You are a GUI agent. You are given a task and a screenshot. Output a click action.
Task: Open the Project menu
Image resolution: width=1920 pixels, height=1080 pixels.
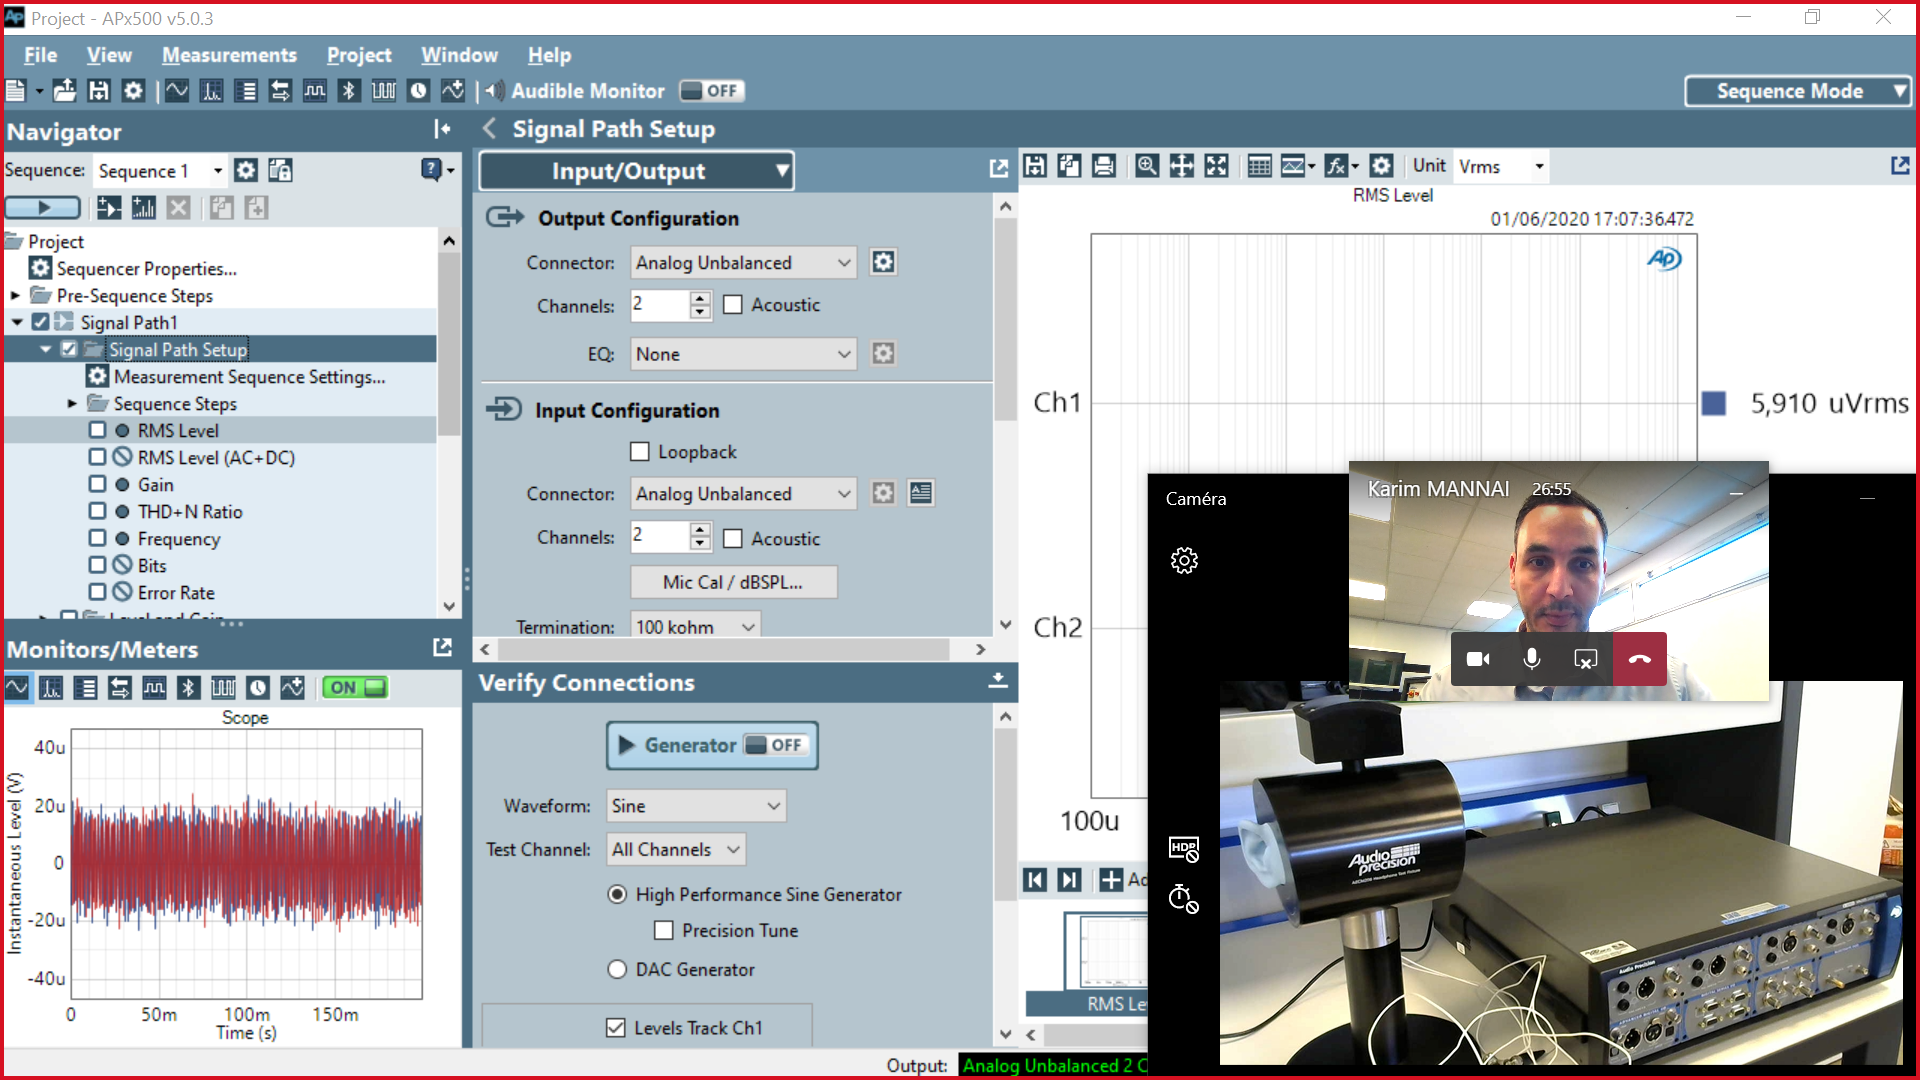[x=359, y=55]
